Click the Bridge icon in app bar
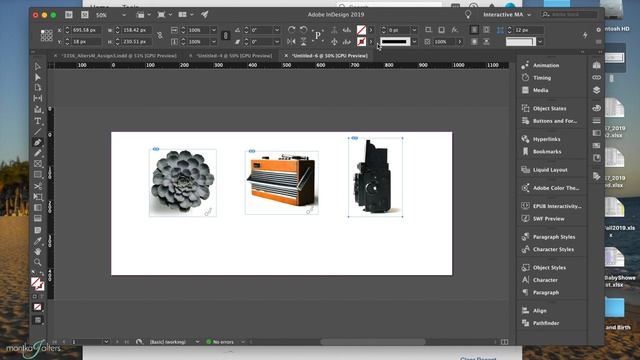The height and width of the screenshot is (360, 640). click(x=69, y=15)
